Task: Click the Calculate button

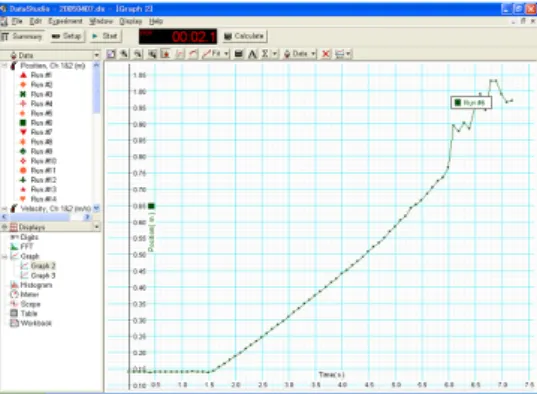Action: (x=244, y=36)
